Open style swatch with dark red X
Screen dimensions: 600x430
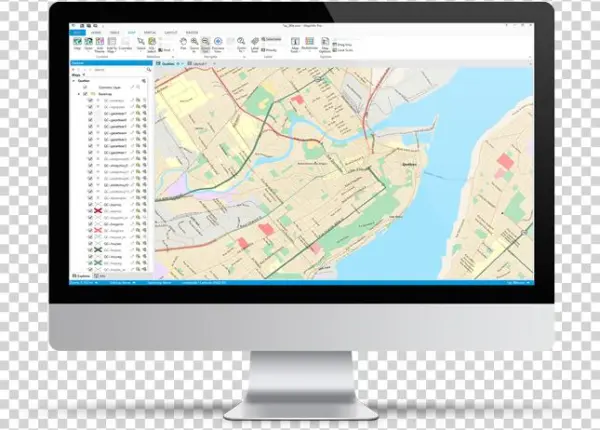click(98, 211)
